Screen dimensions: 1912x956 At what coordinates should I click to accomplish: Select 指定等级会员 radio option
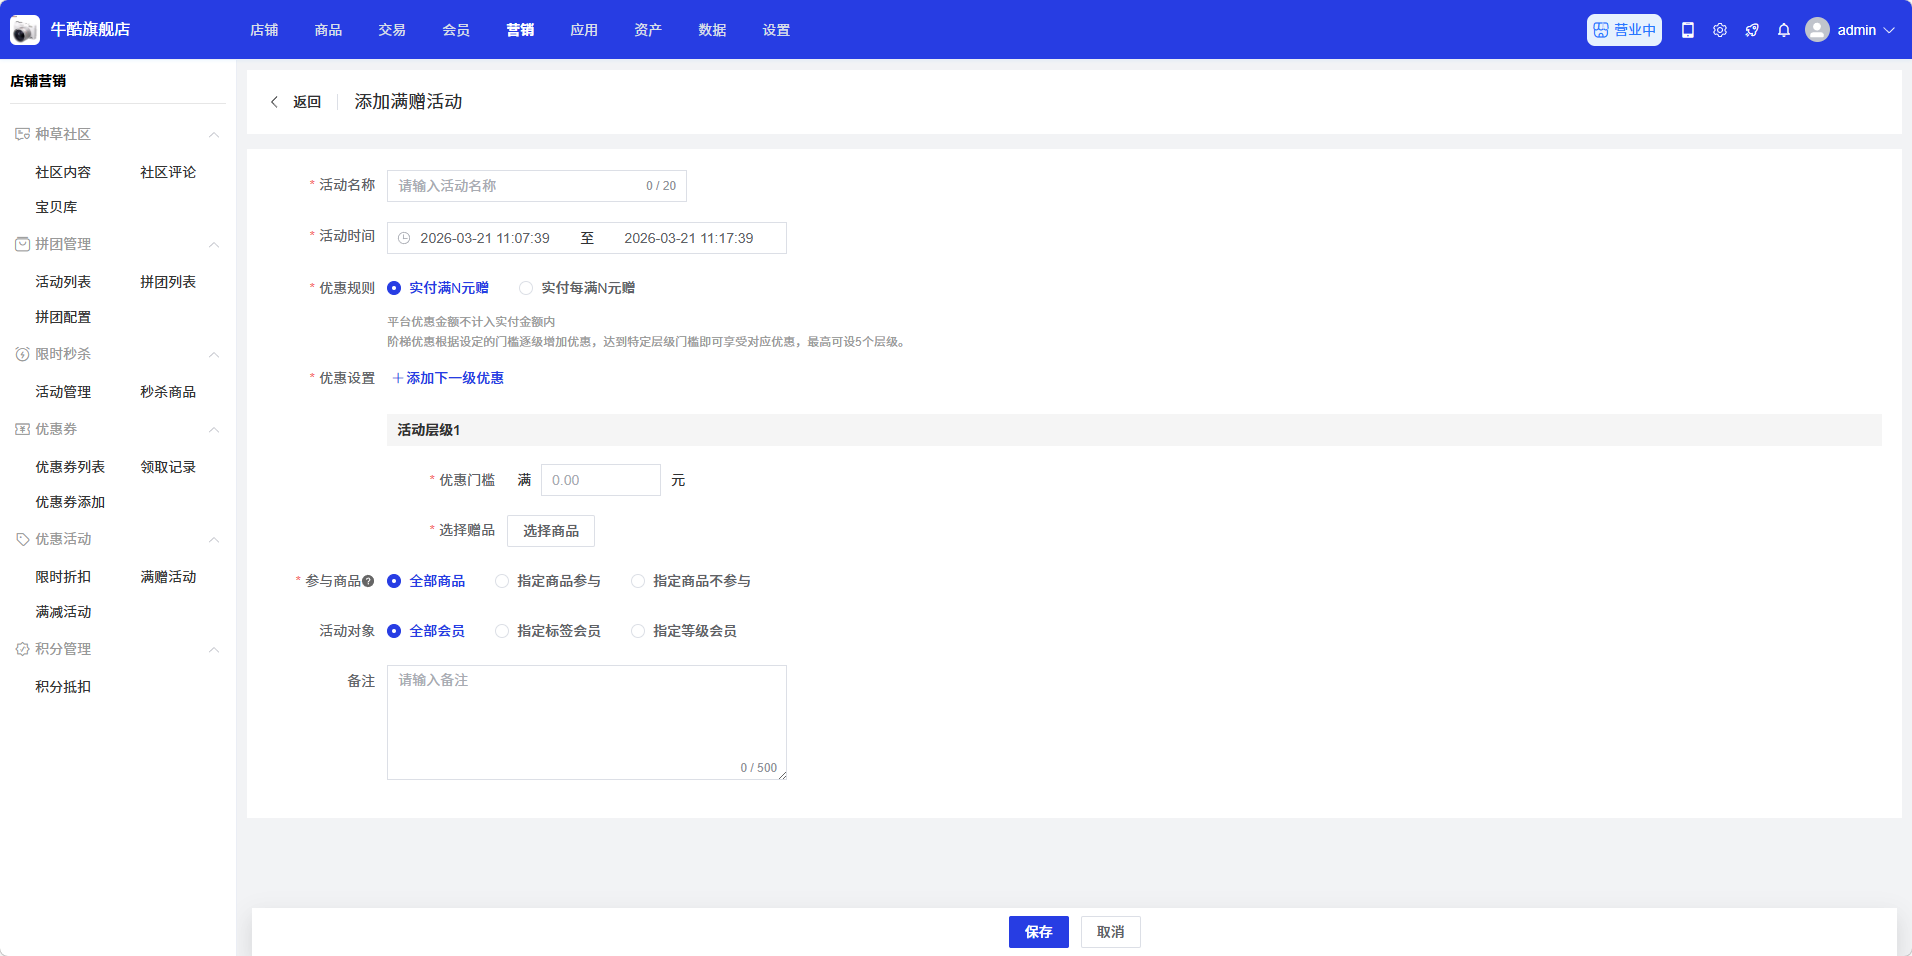pyautogui.click(x=638, y=631)
